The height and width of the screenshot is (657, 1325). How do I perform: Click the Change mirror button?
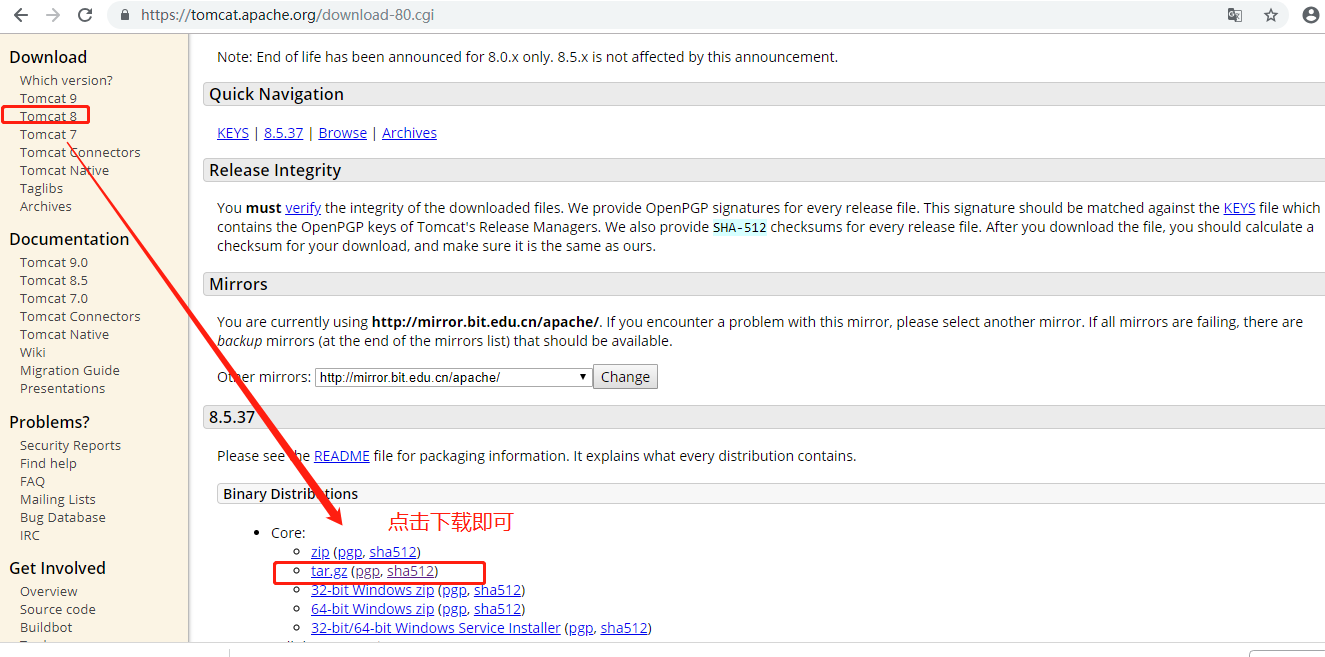coord(626,377)
